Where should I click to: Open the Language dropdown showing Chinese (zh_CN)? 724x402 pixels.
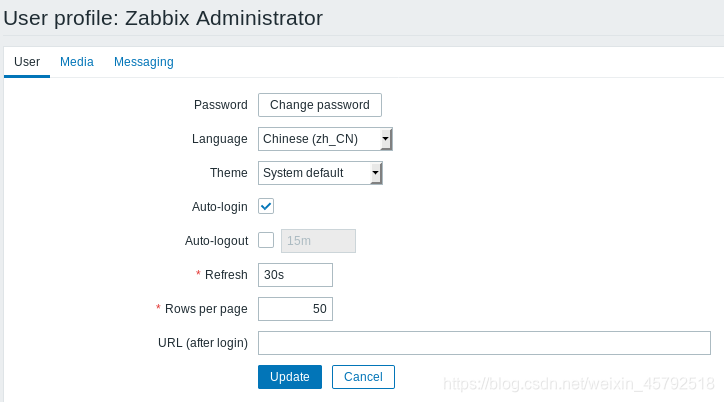tap(325, 139)
